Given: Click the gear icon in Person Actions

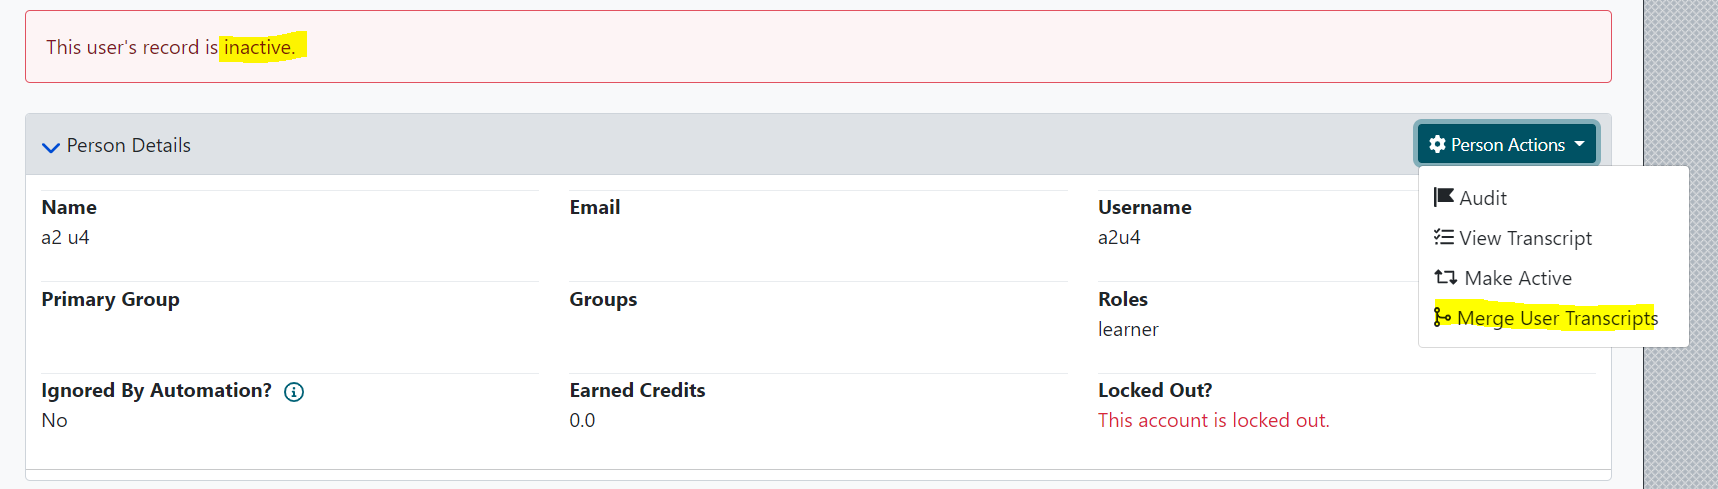Looking at the screenshot, I should 1437,144.
